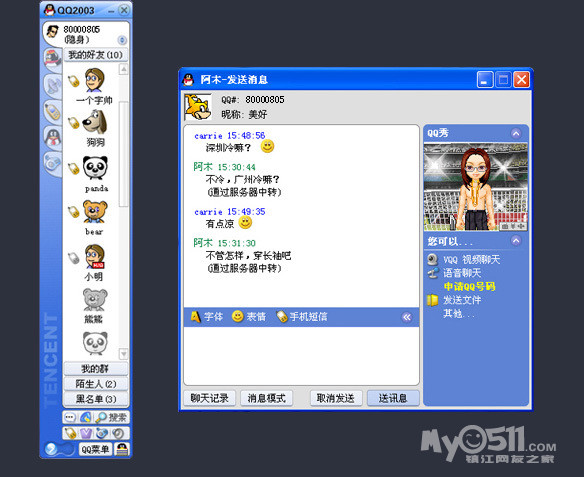Viewport: 584px width, 477px height.
Task: Click the yellow contact avatar in chat header
Action: (x=198, y=107)
